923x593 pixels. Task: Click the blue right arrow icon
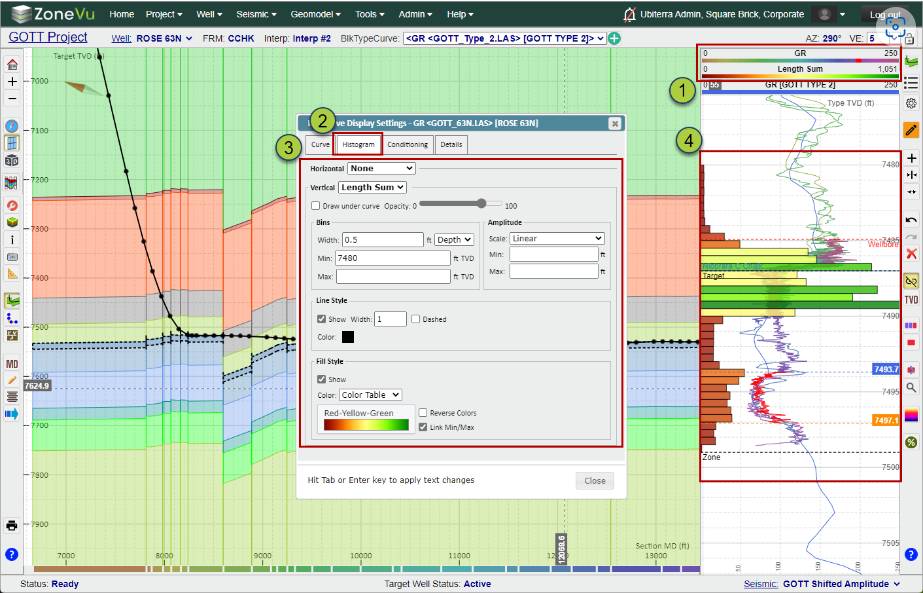point(12,414)
